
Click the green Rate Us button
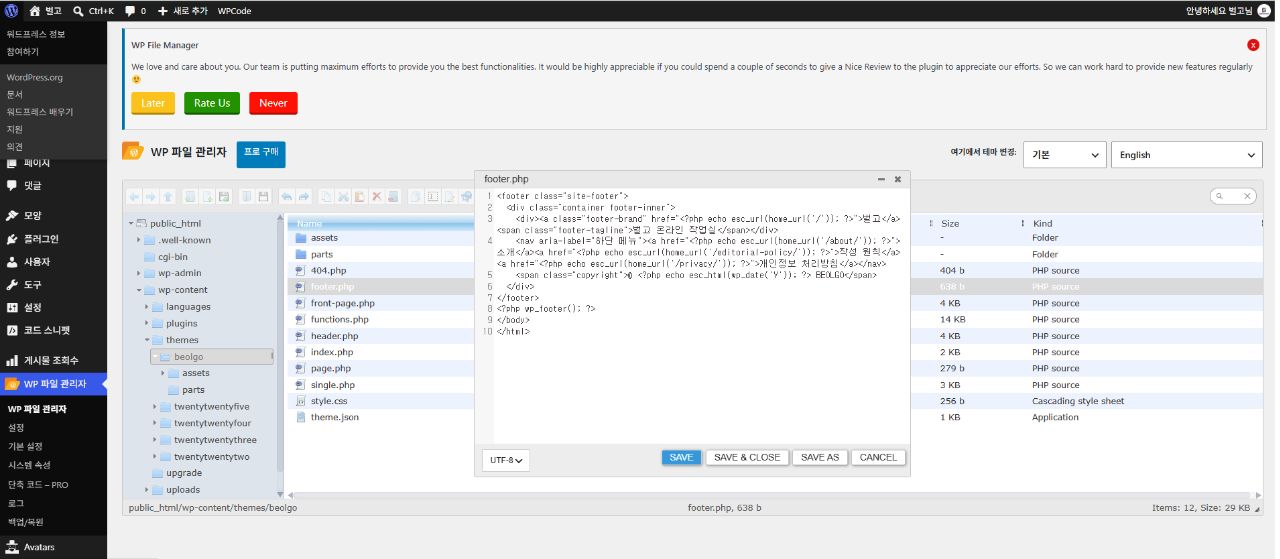[212, 103]
